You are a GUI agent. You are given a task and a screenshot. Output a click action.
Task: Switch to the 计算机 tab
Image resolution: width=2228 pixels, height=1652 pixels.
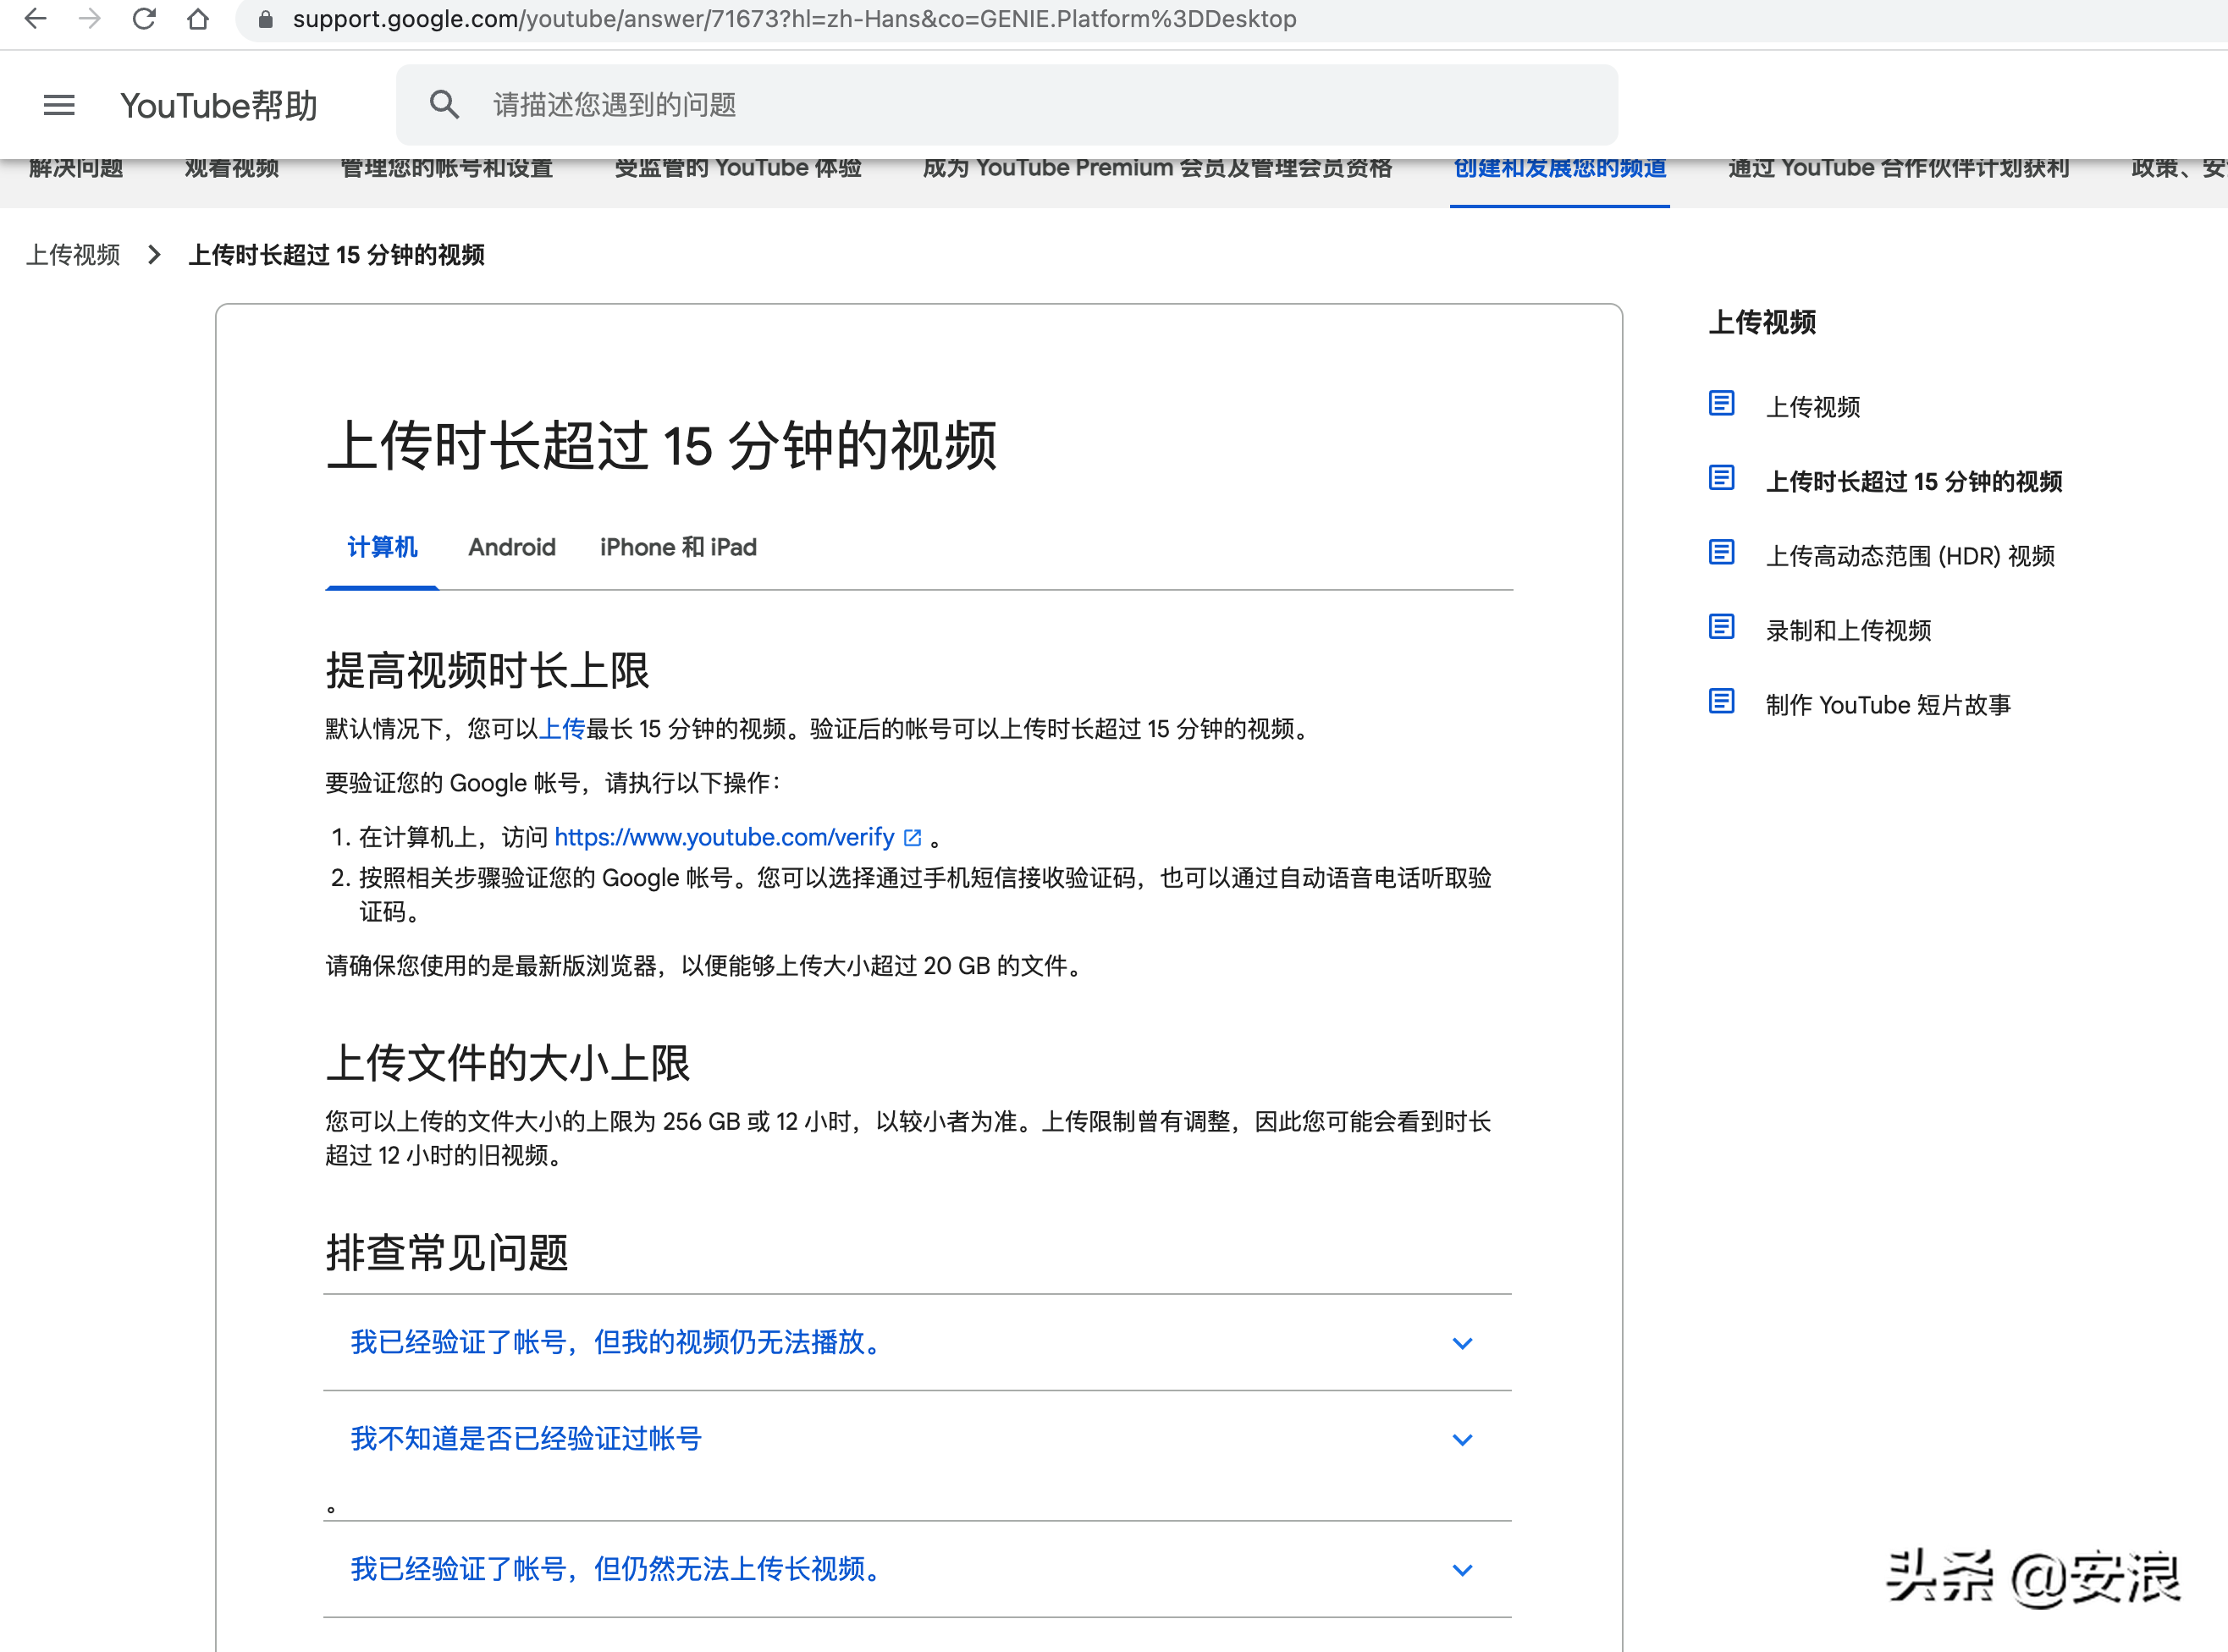(382, 547)
